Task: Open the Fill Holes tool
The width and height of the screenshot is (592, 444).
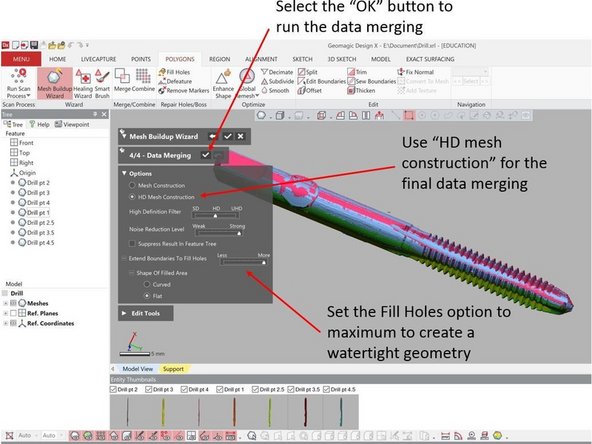Action: pos(174,72)
